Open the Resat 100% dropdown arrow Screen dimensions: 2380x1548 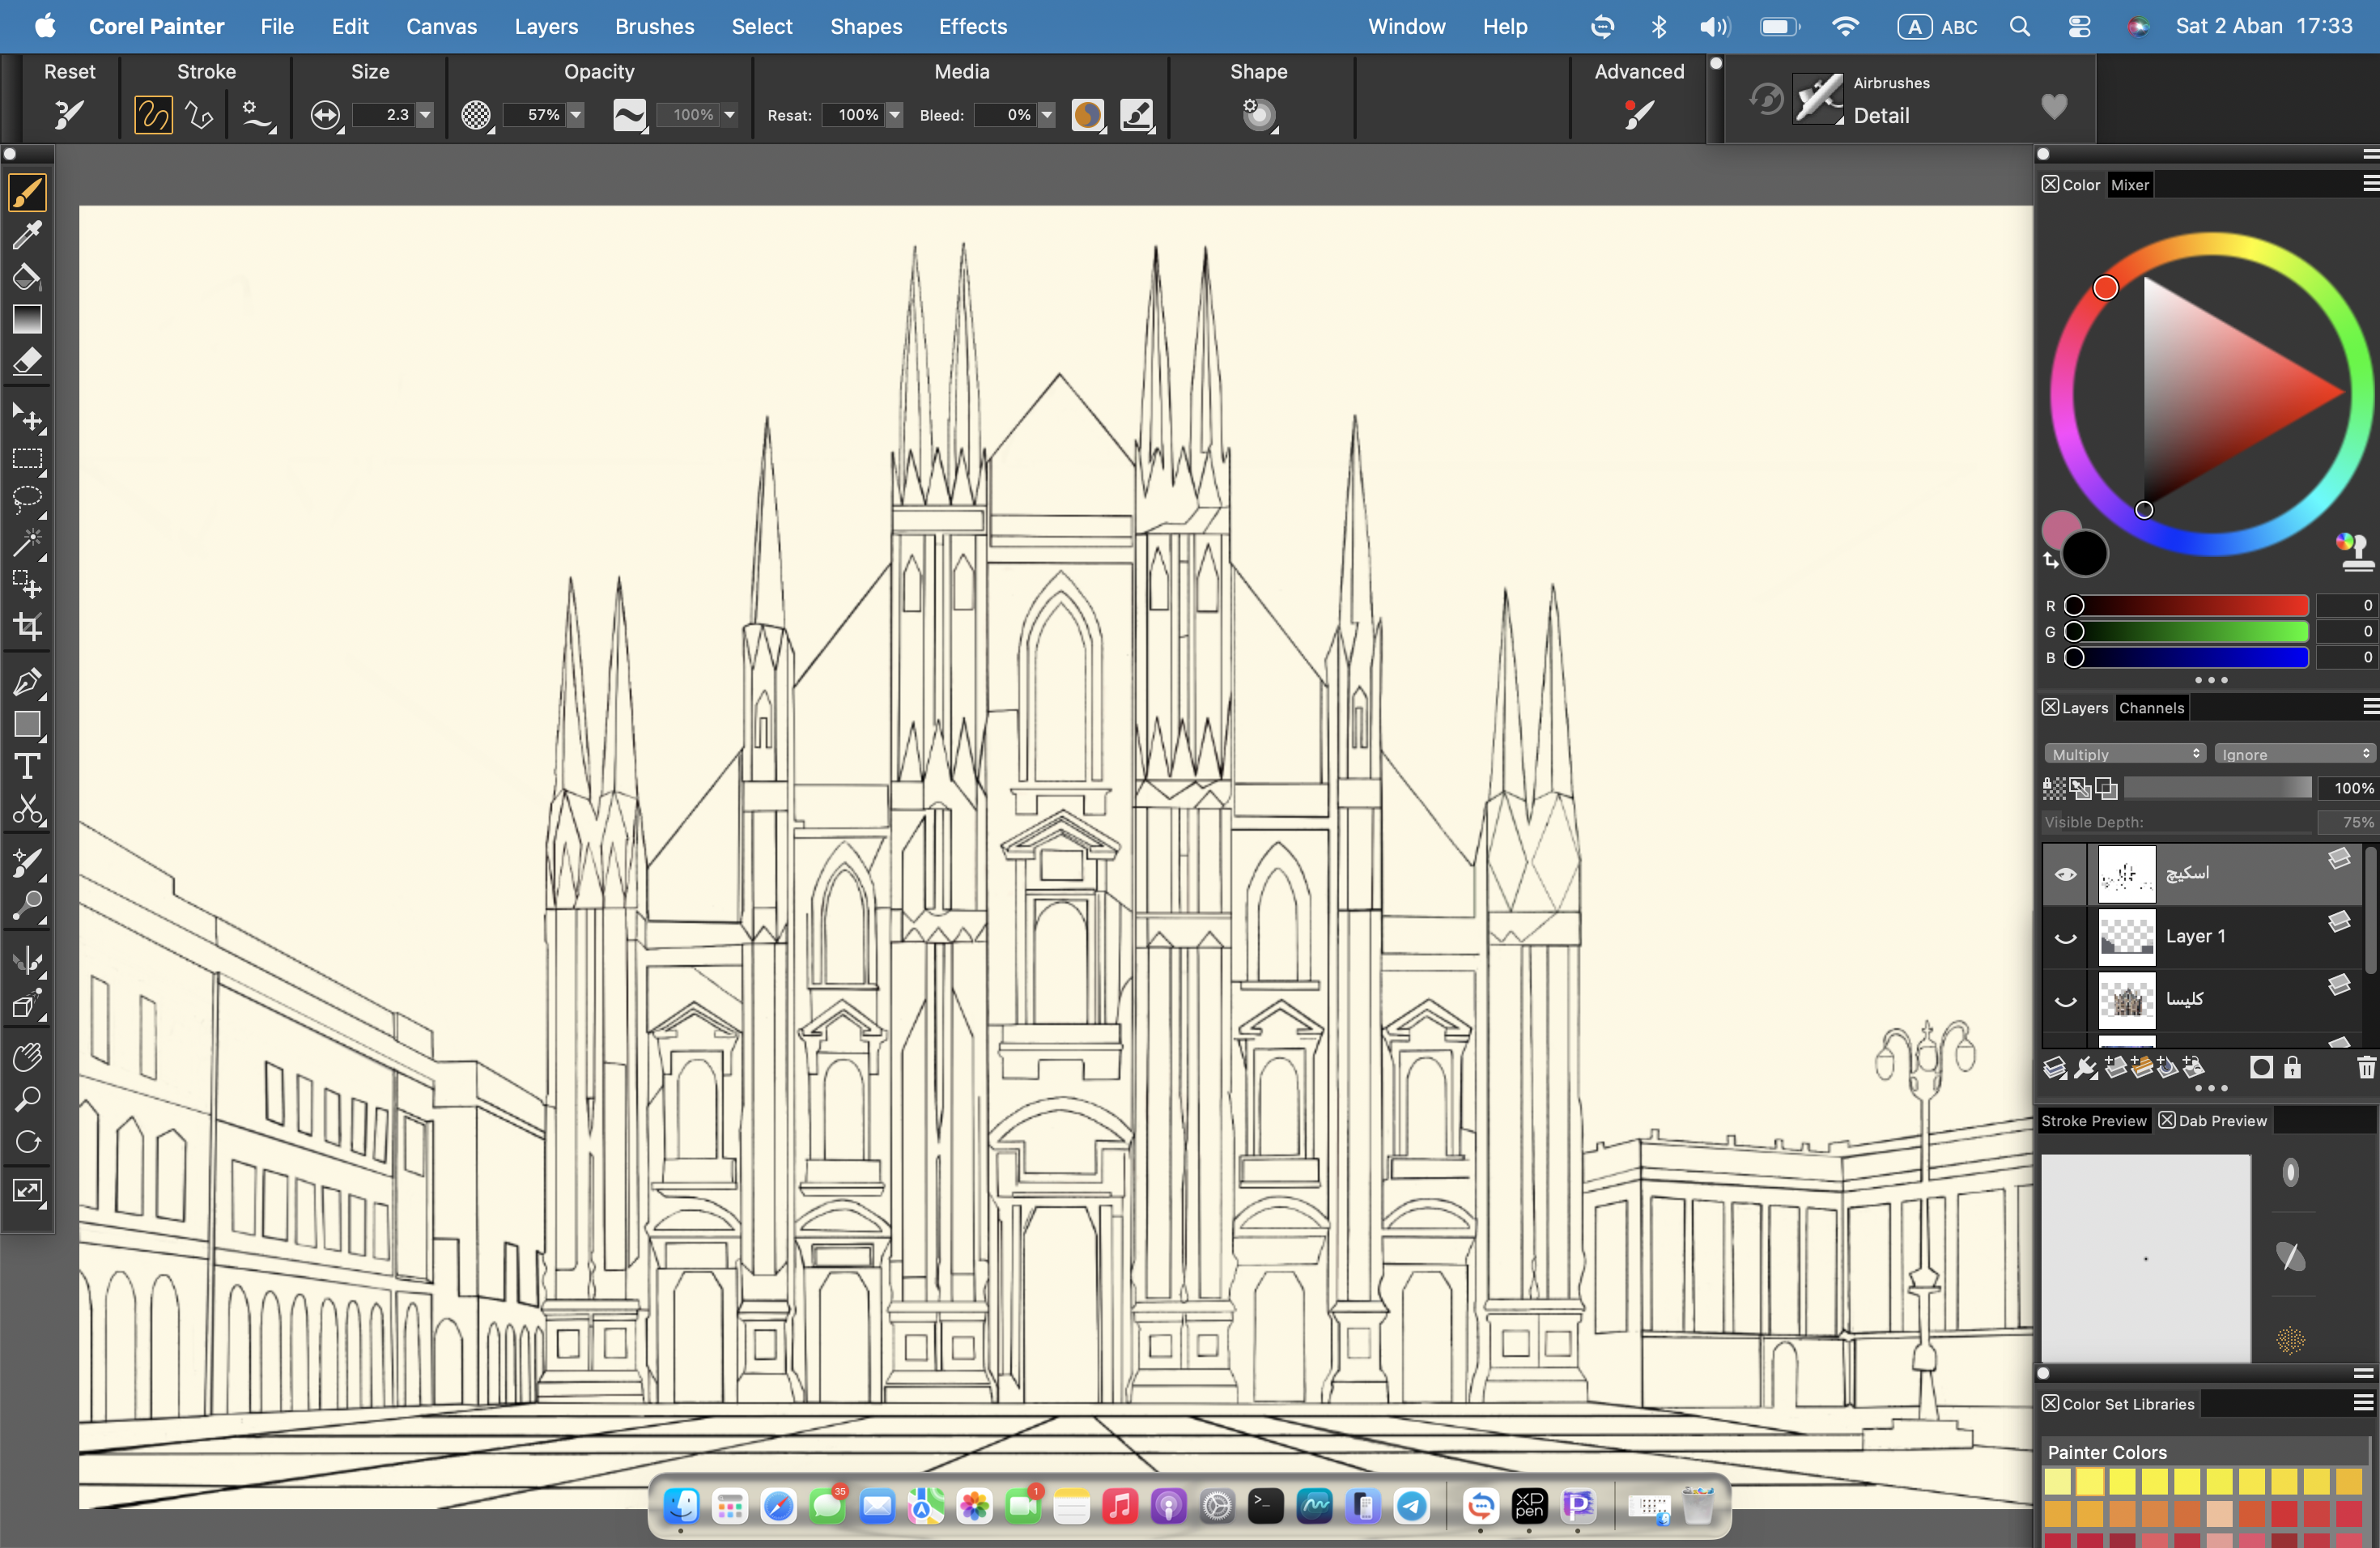[895, 115]
